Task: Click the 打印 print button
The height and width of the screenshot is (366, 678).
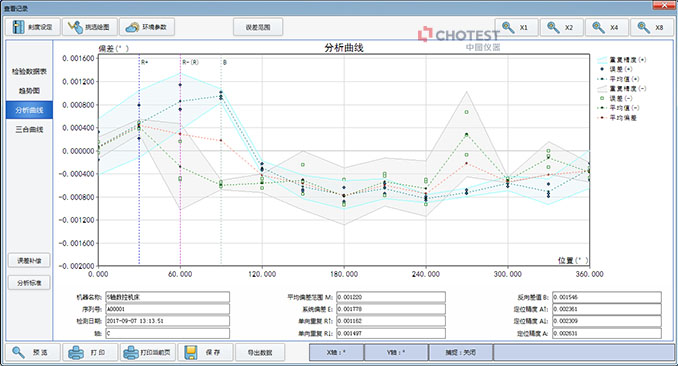Action: coord(90,352)
